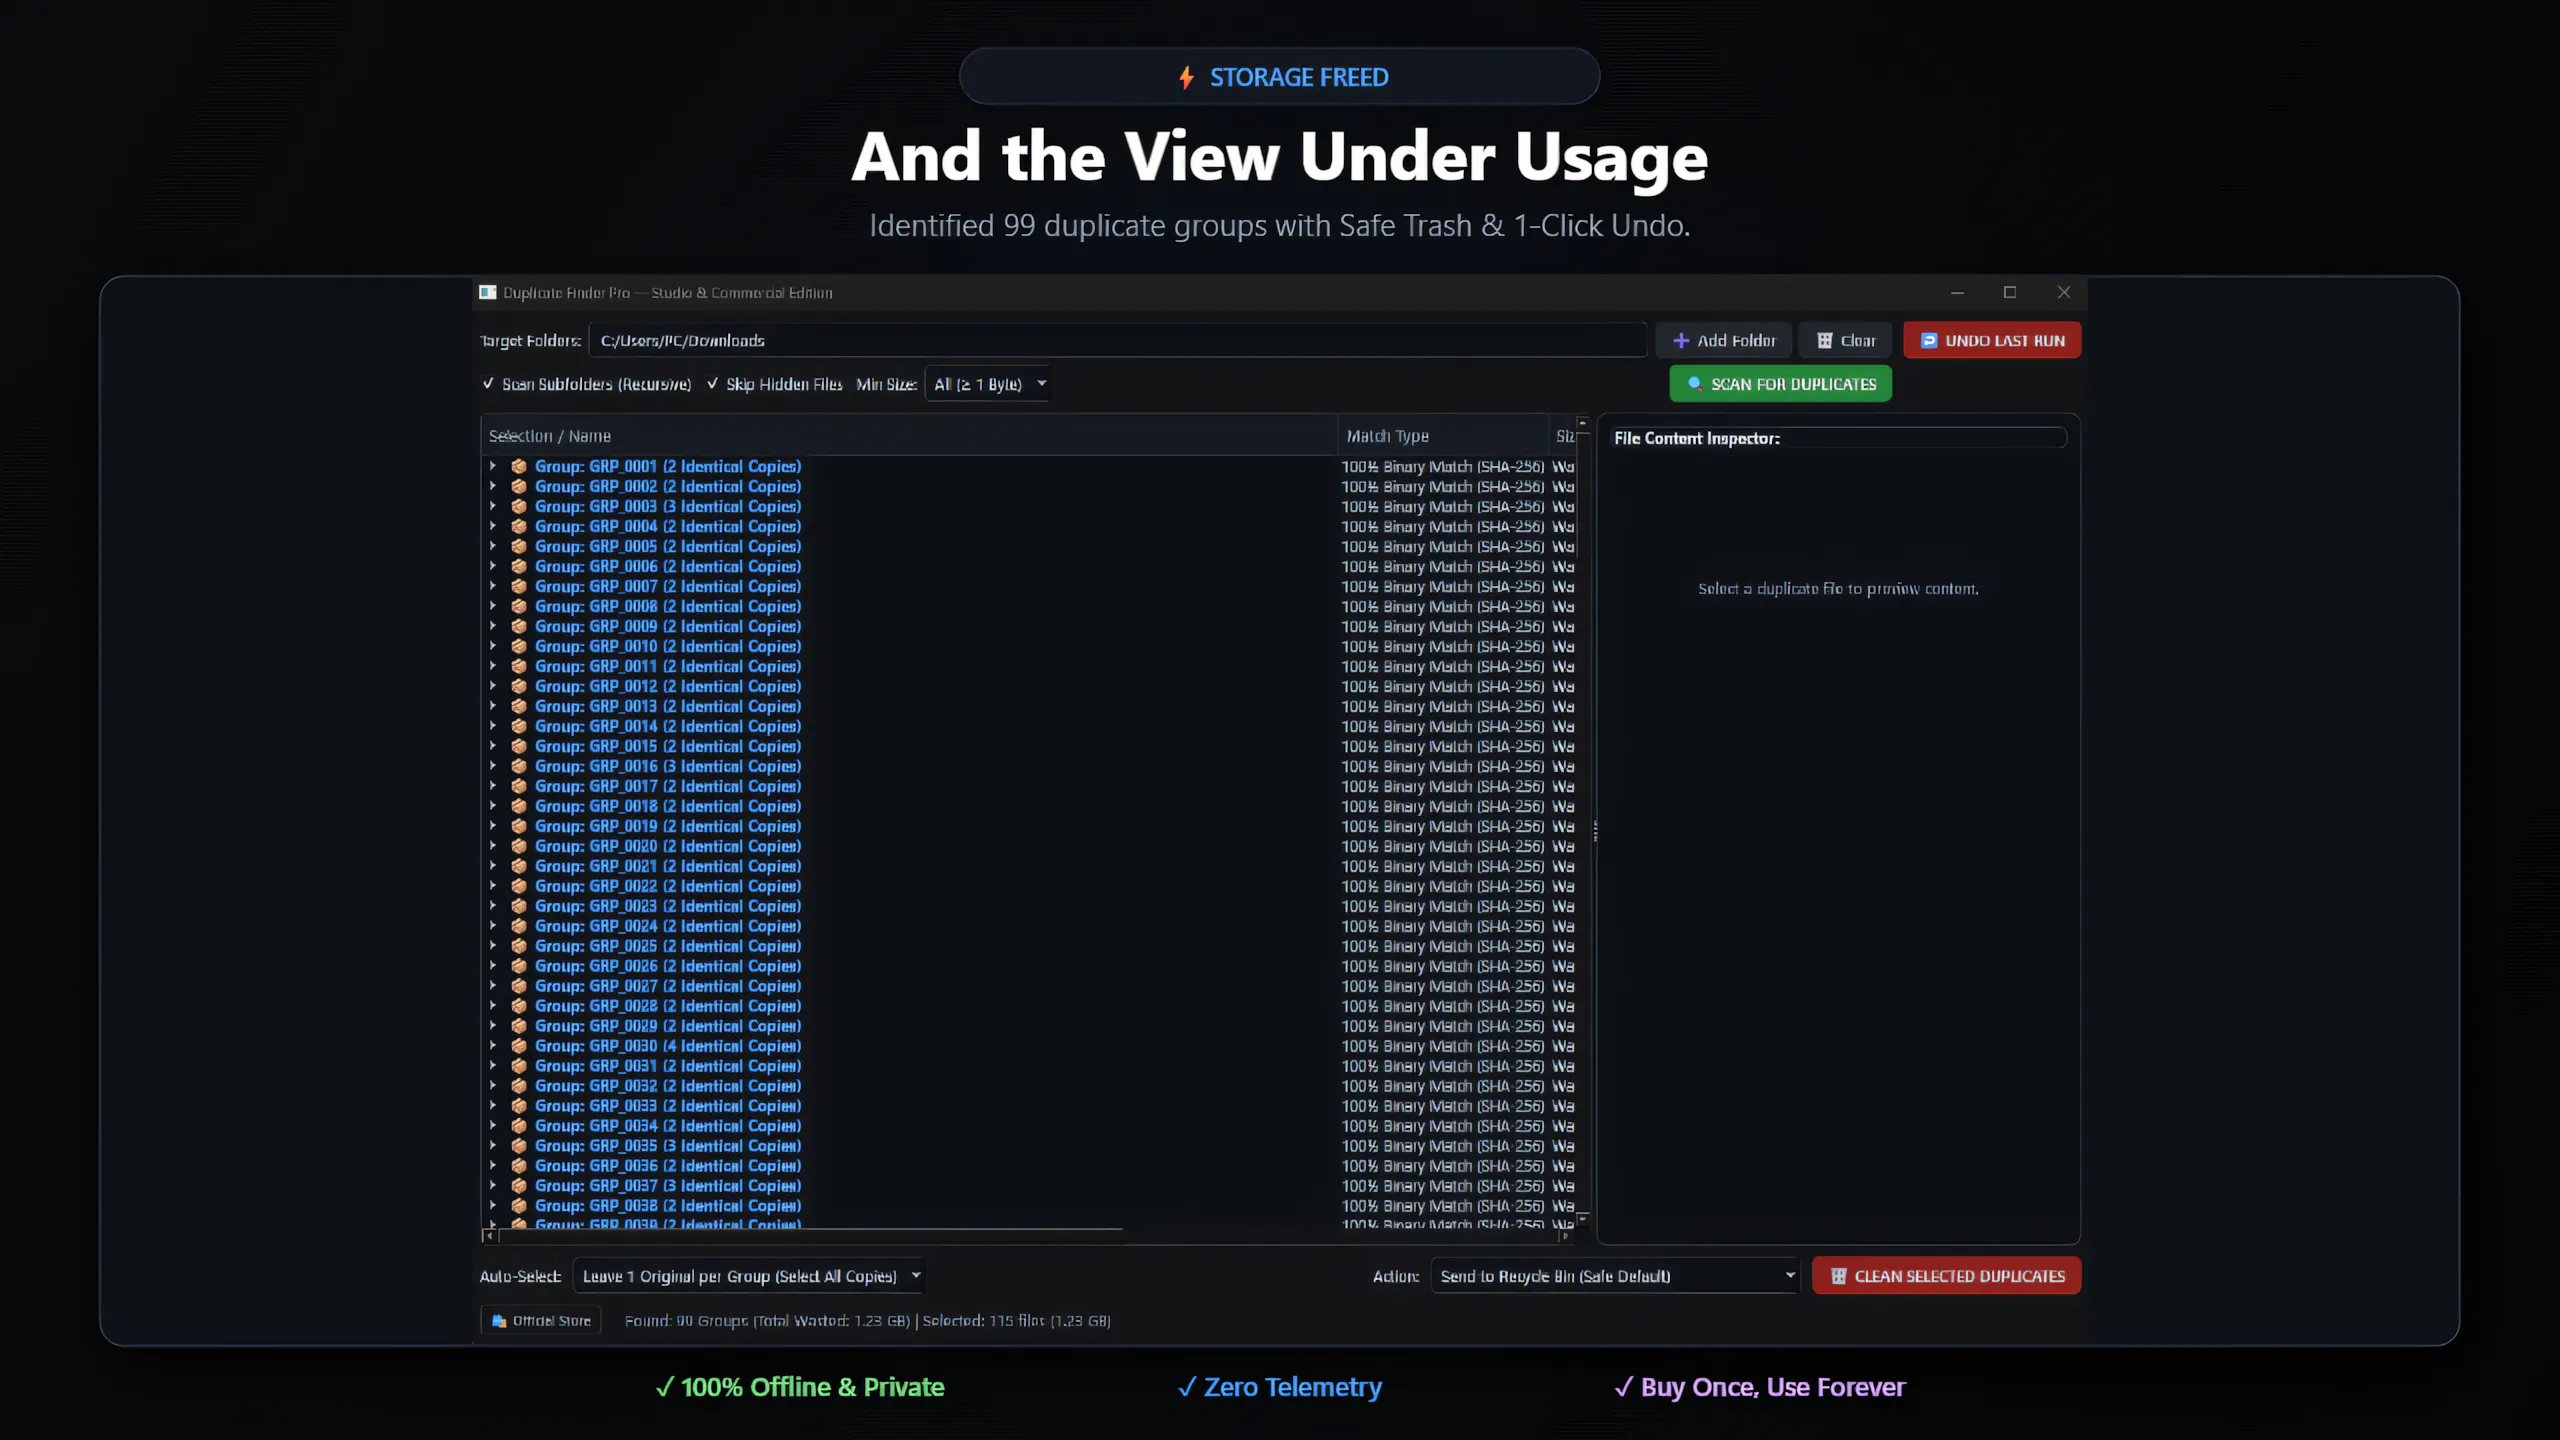Screen dimensions: 2560x1440
Task: Select Group GRP_0004 label text
Action: tap(668, 526)
